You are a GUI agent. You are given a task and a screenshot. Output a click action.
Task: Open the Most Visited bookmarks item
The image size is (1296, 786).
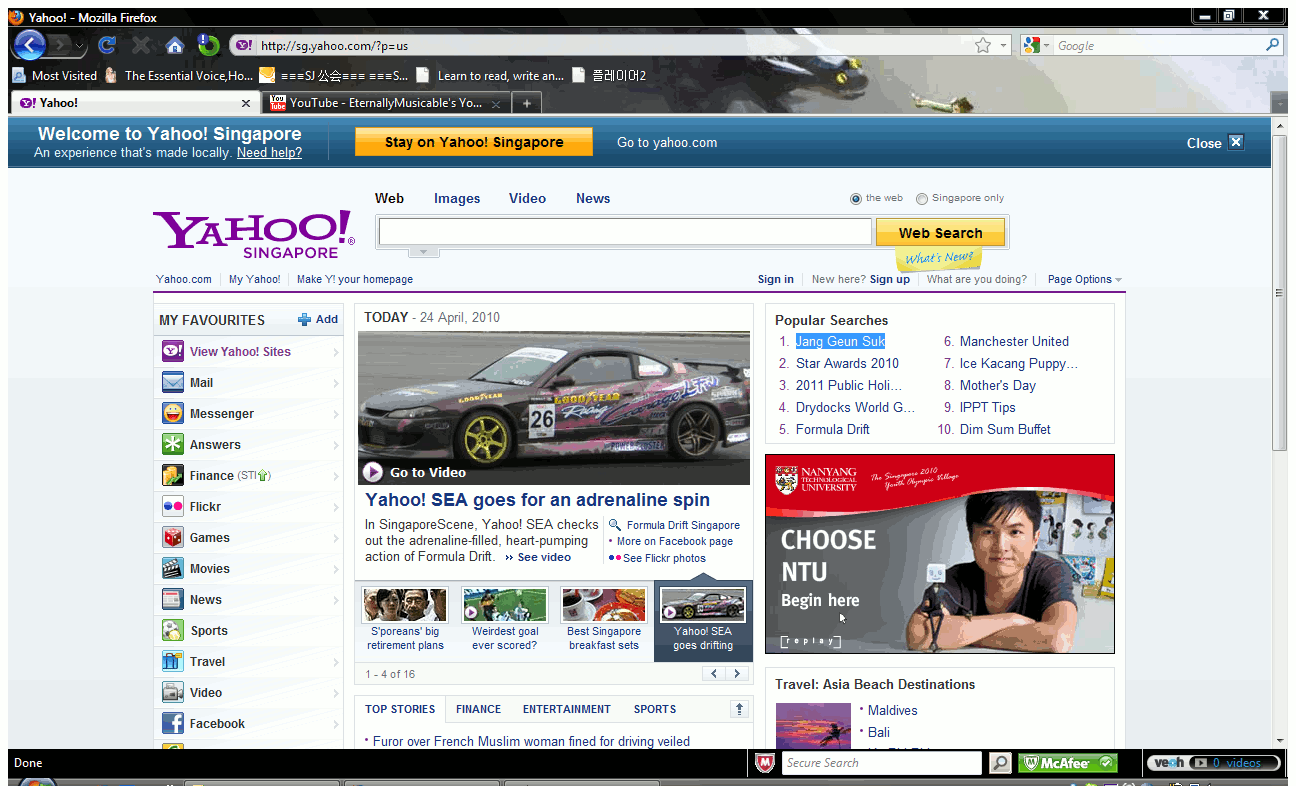coord(54,75)
